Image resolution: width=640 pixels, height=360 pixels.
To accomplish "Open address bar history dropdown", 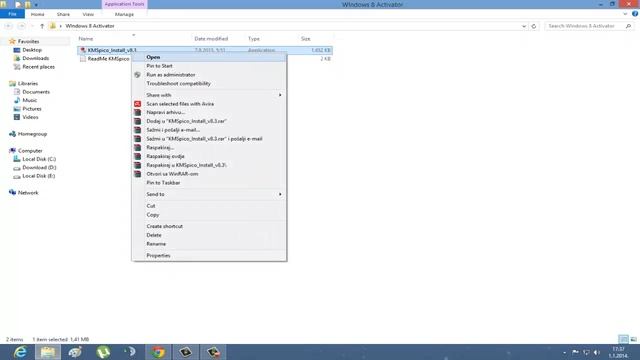I will pyautogui.click(x=524, y=26).
